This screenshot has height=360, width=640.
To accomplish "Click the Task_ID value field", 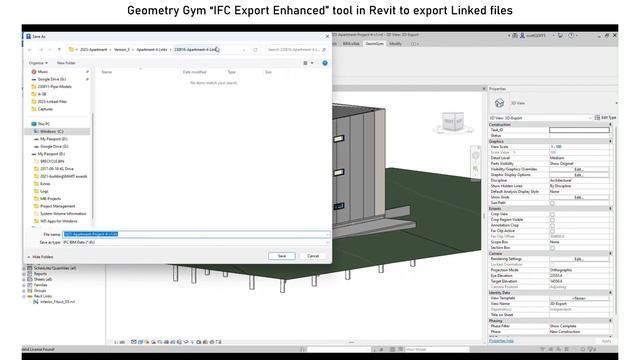I will [579, 130].
